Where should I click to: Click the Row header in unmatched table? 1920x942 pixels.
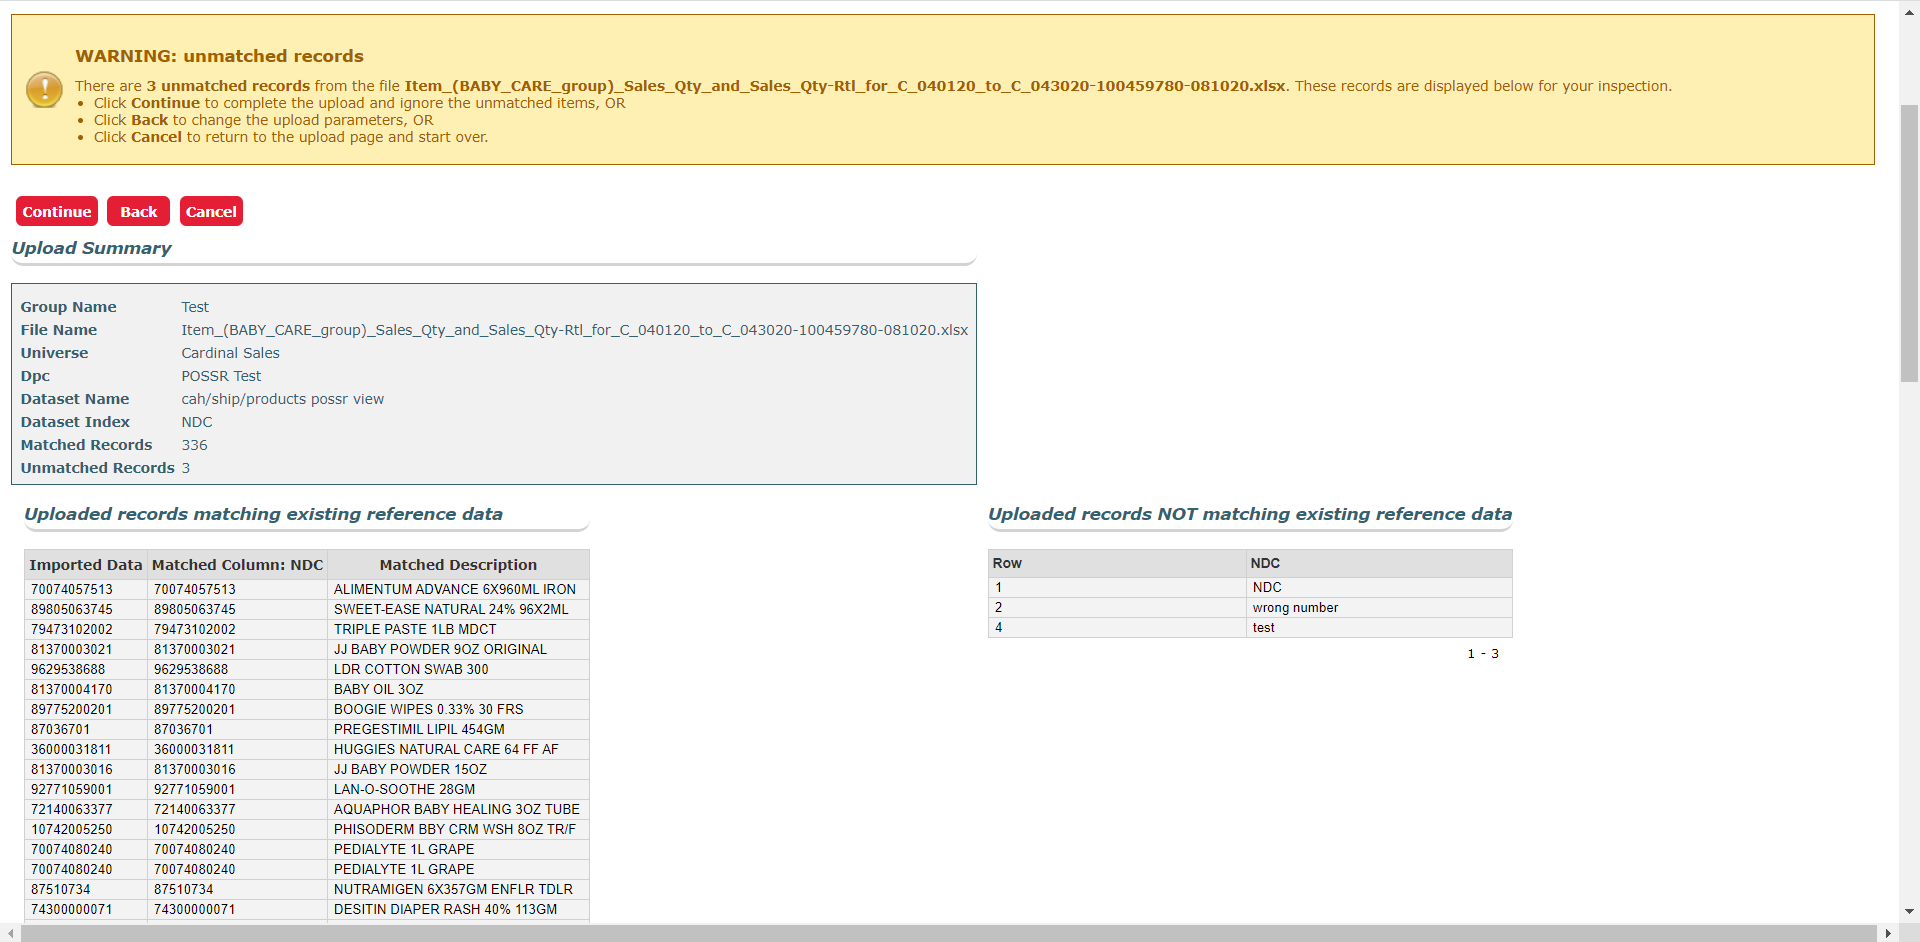[1007, 563]
